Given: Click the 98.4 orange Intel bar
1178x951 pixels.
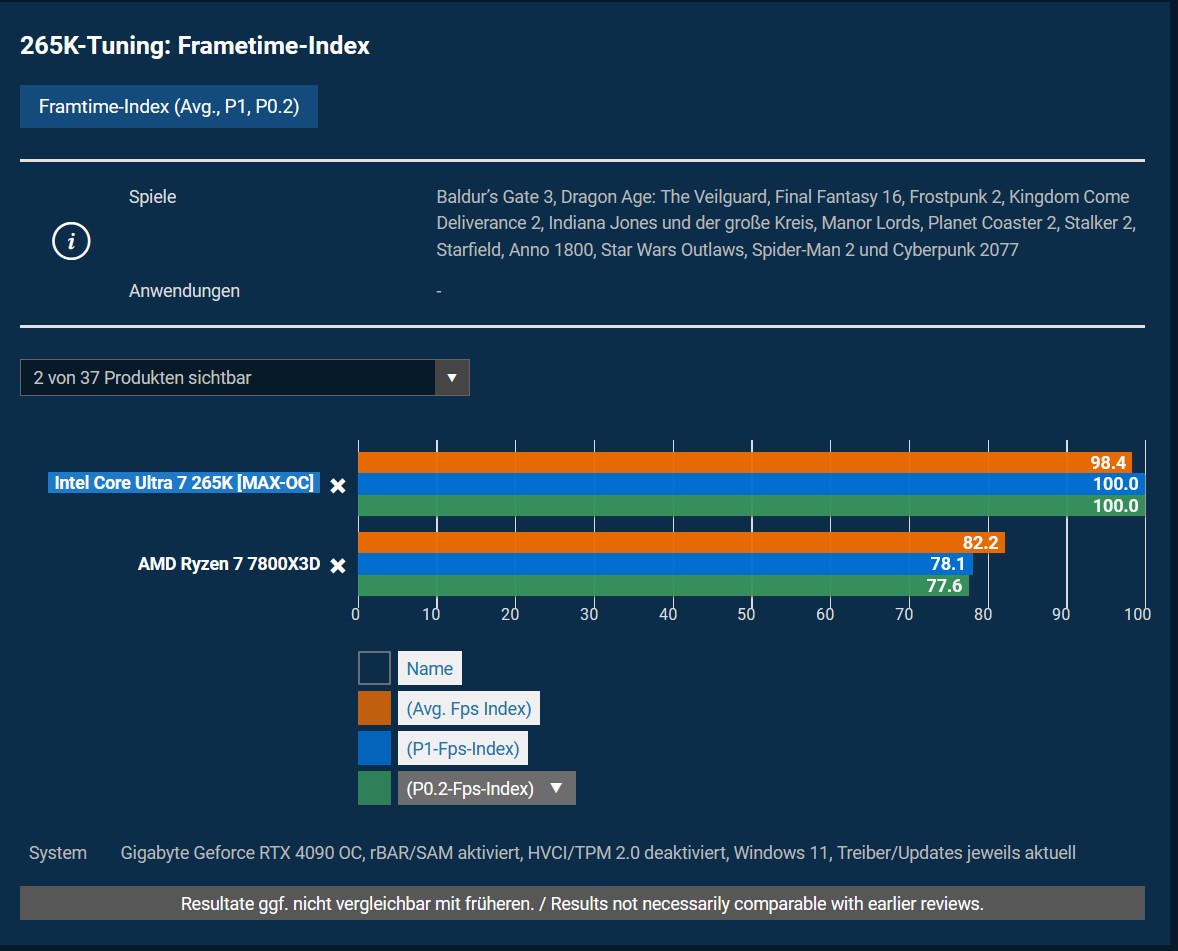Looking at the screenshot, I should click(x=745, y=463).
